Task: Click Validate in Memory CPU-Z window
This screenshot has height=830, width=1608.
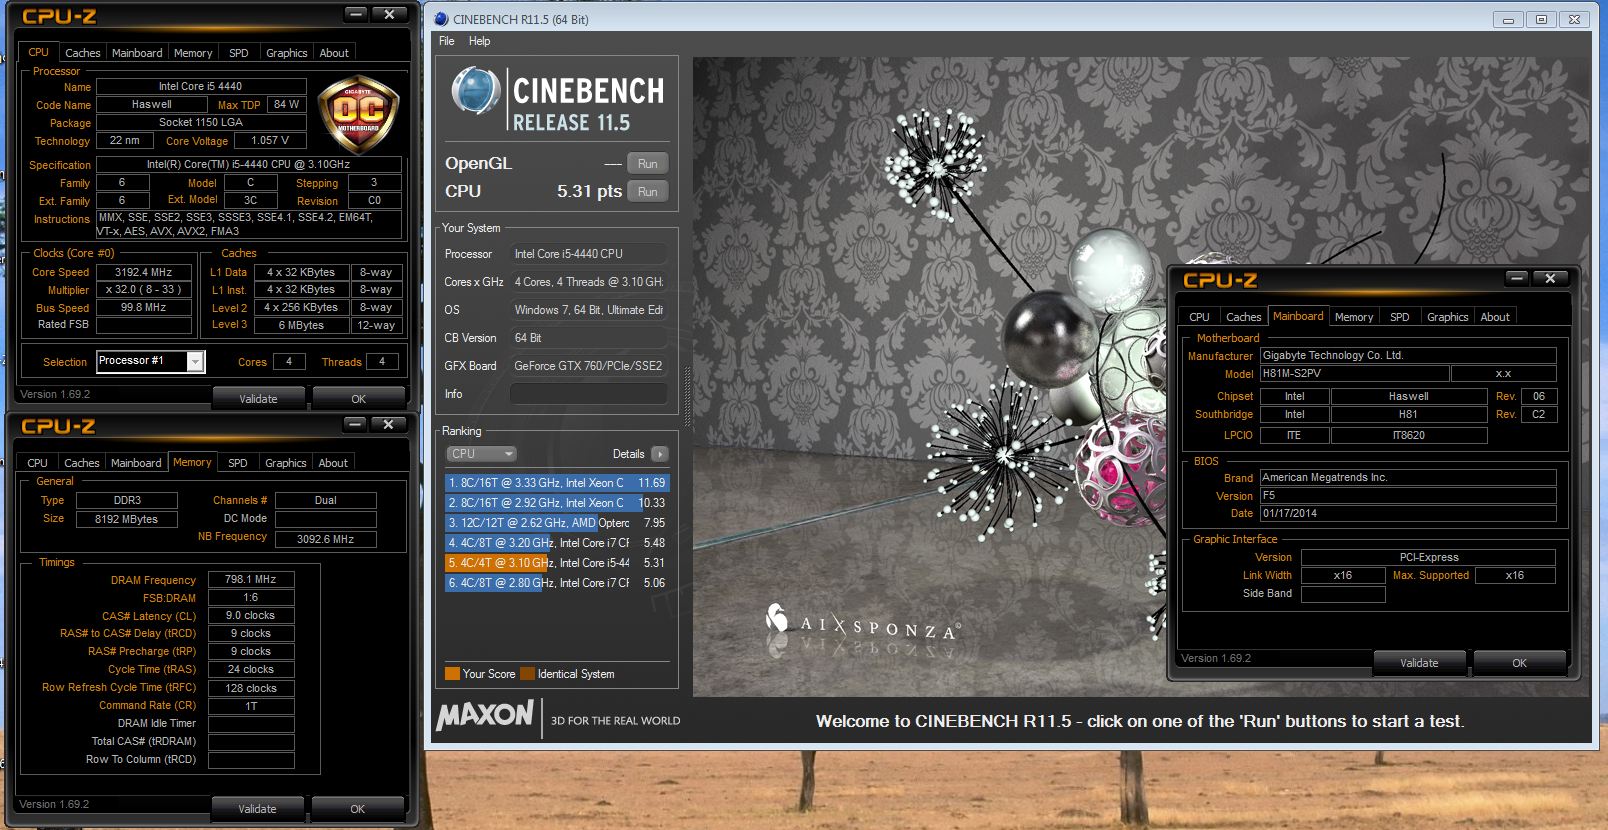Action: pos(257,809)
